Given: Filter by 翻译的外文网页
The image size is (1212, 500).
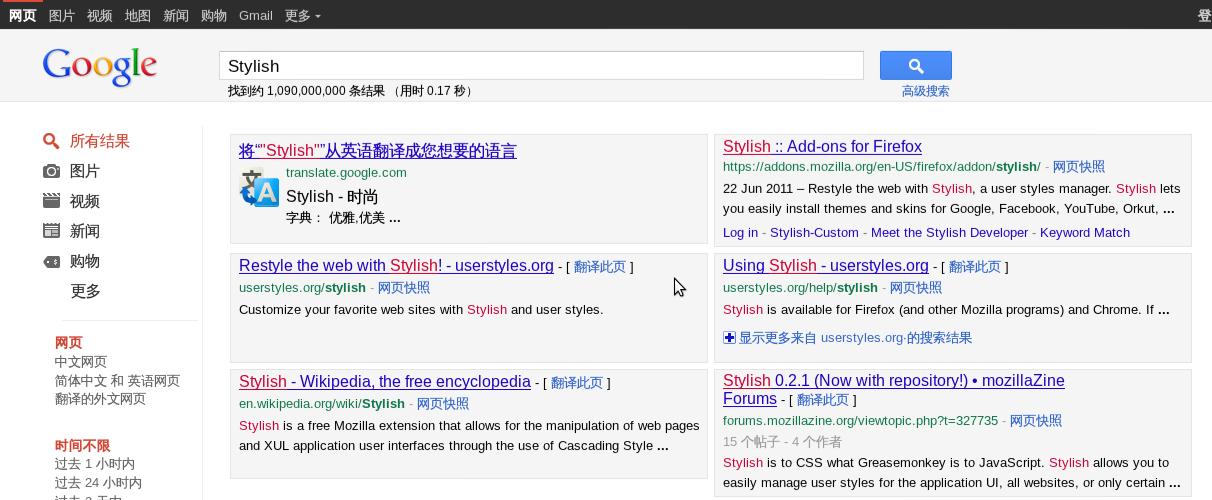Looking at the screenshot, I should [x=100, y=399].
